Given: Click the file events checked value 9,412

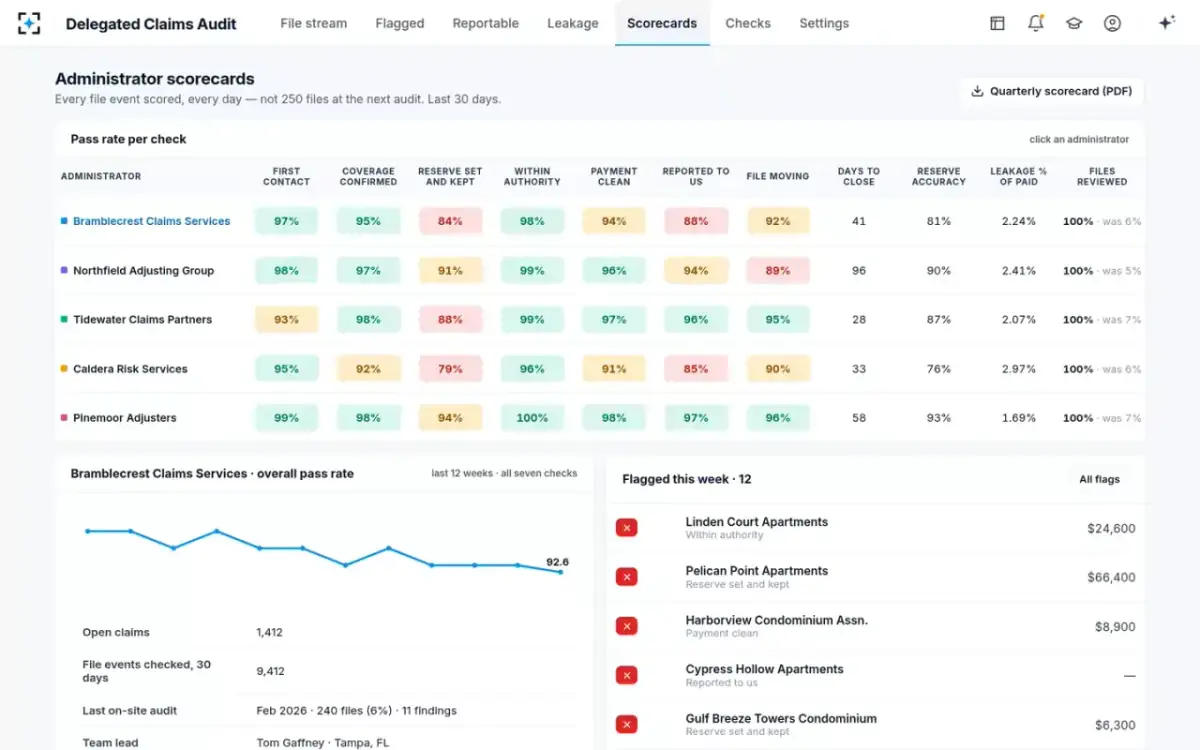Looking at the screenshot, I should (270, 672).
